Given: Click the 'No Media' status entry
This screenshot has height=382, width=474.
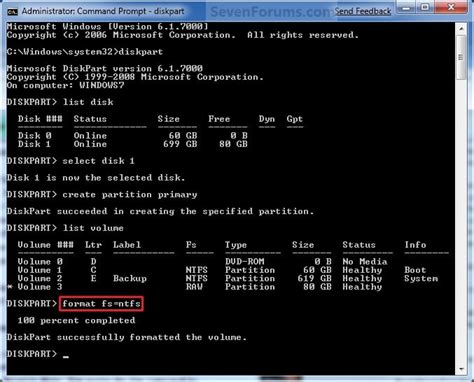Looking at the screenshot, I should pos(365,262).
